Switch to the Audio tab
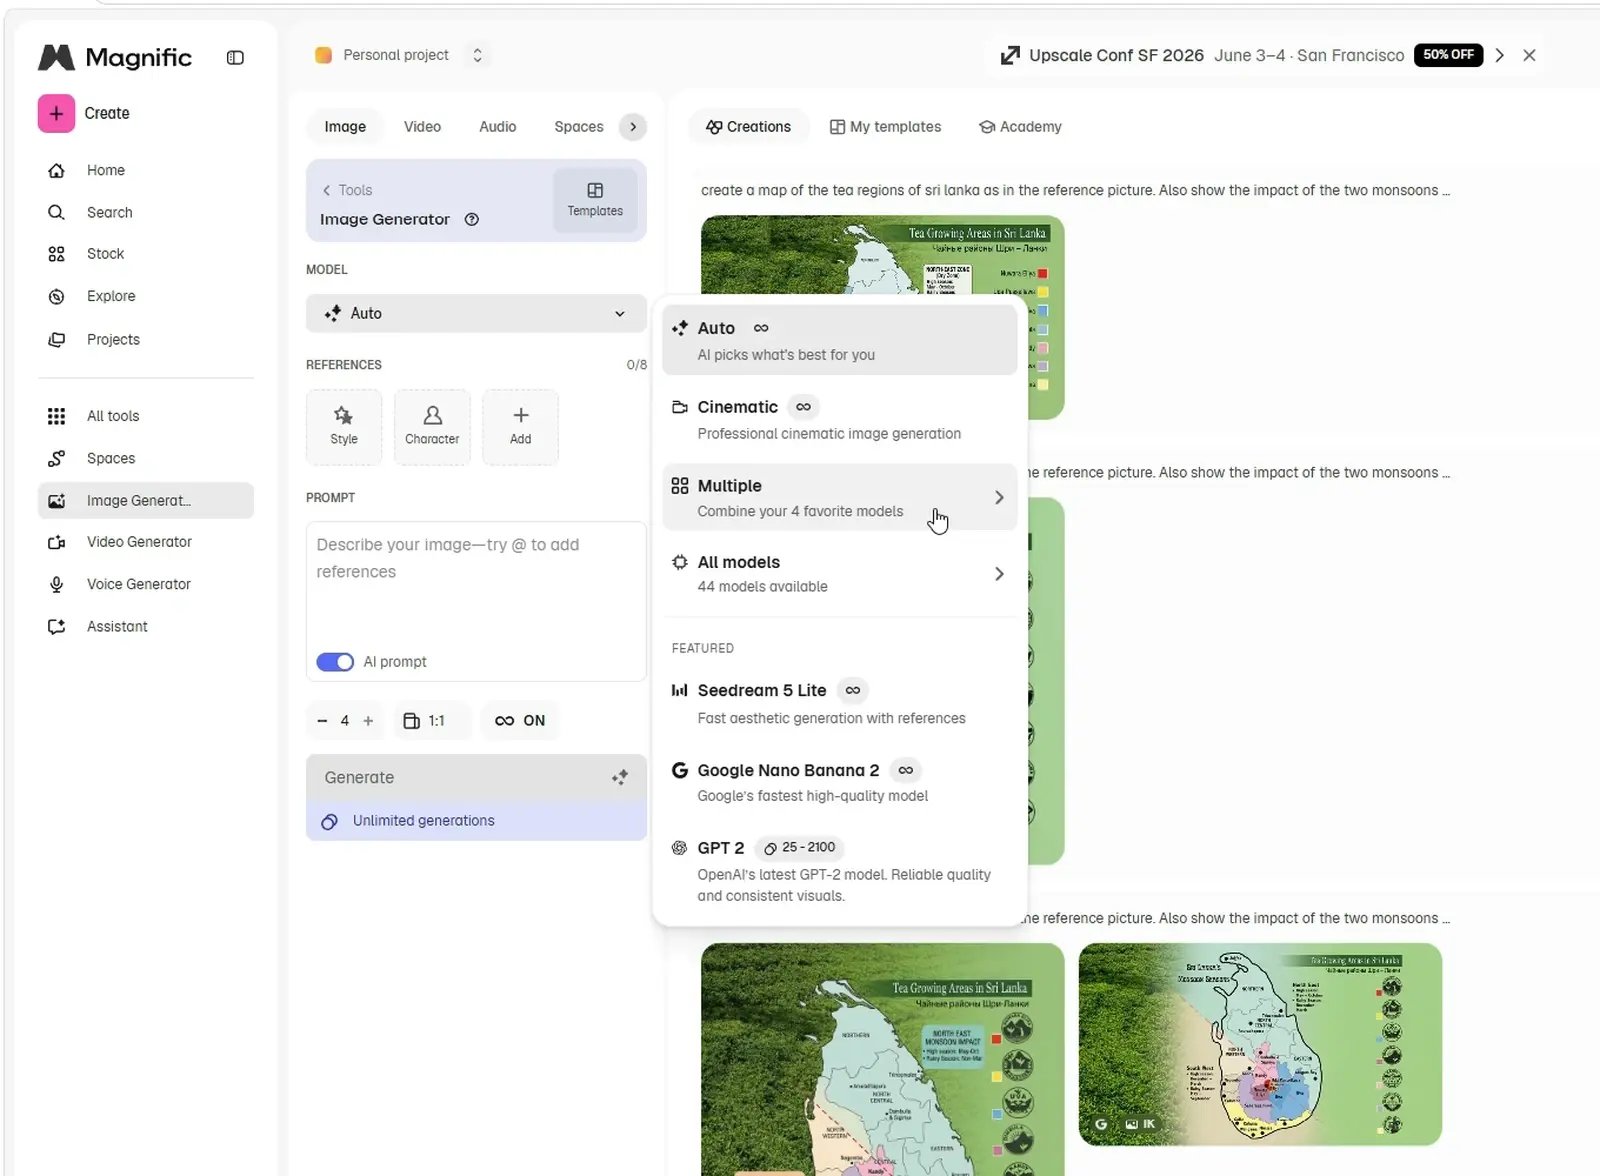 497,127
